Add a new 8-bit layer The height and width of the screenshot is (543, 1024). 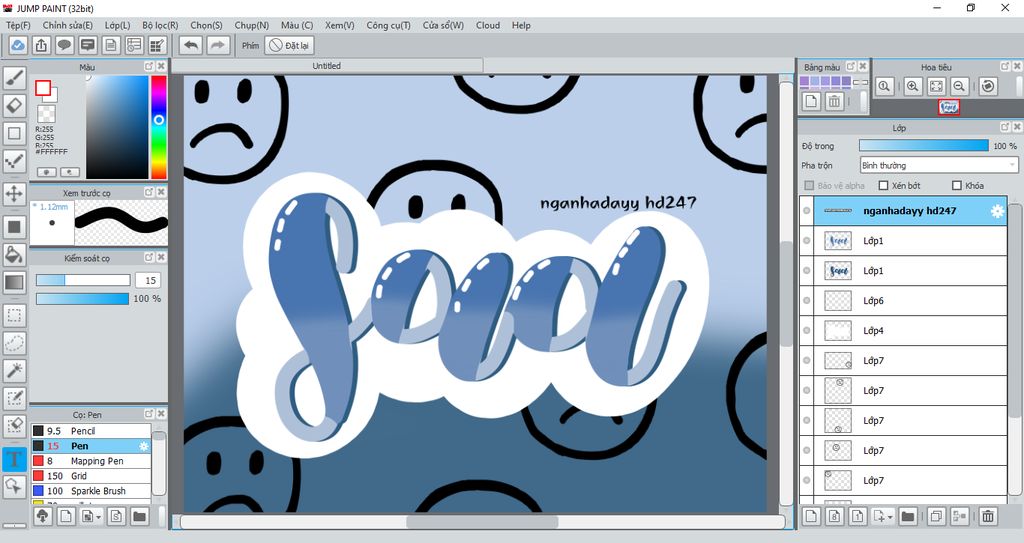[834, 516]
